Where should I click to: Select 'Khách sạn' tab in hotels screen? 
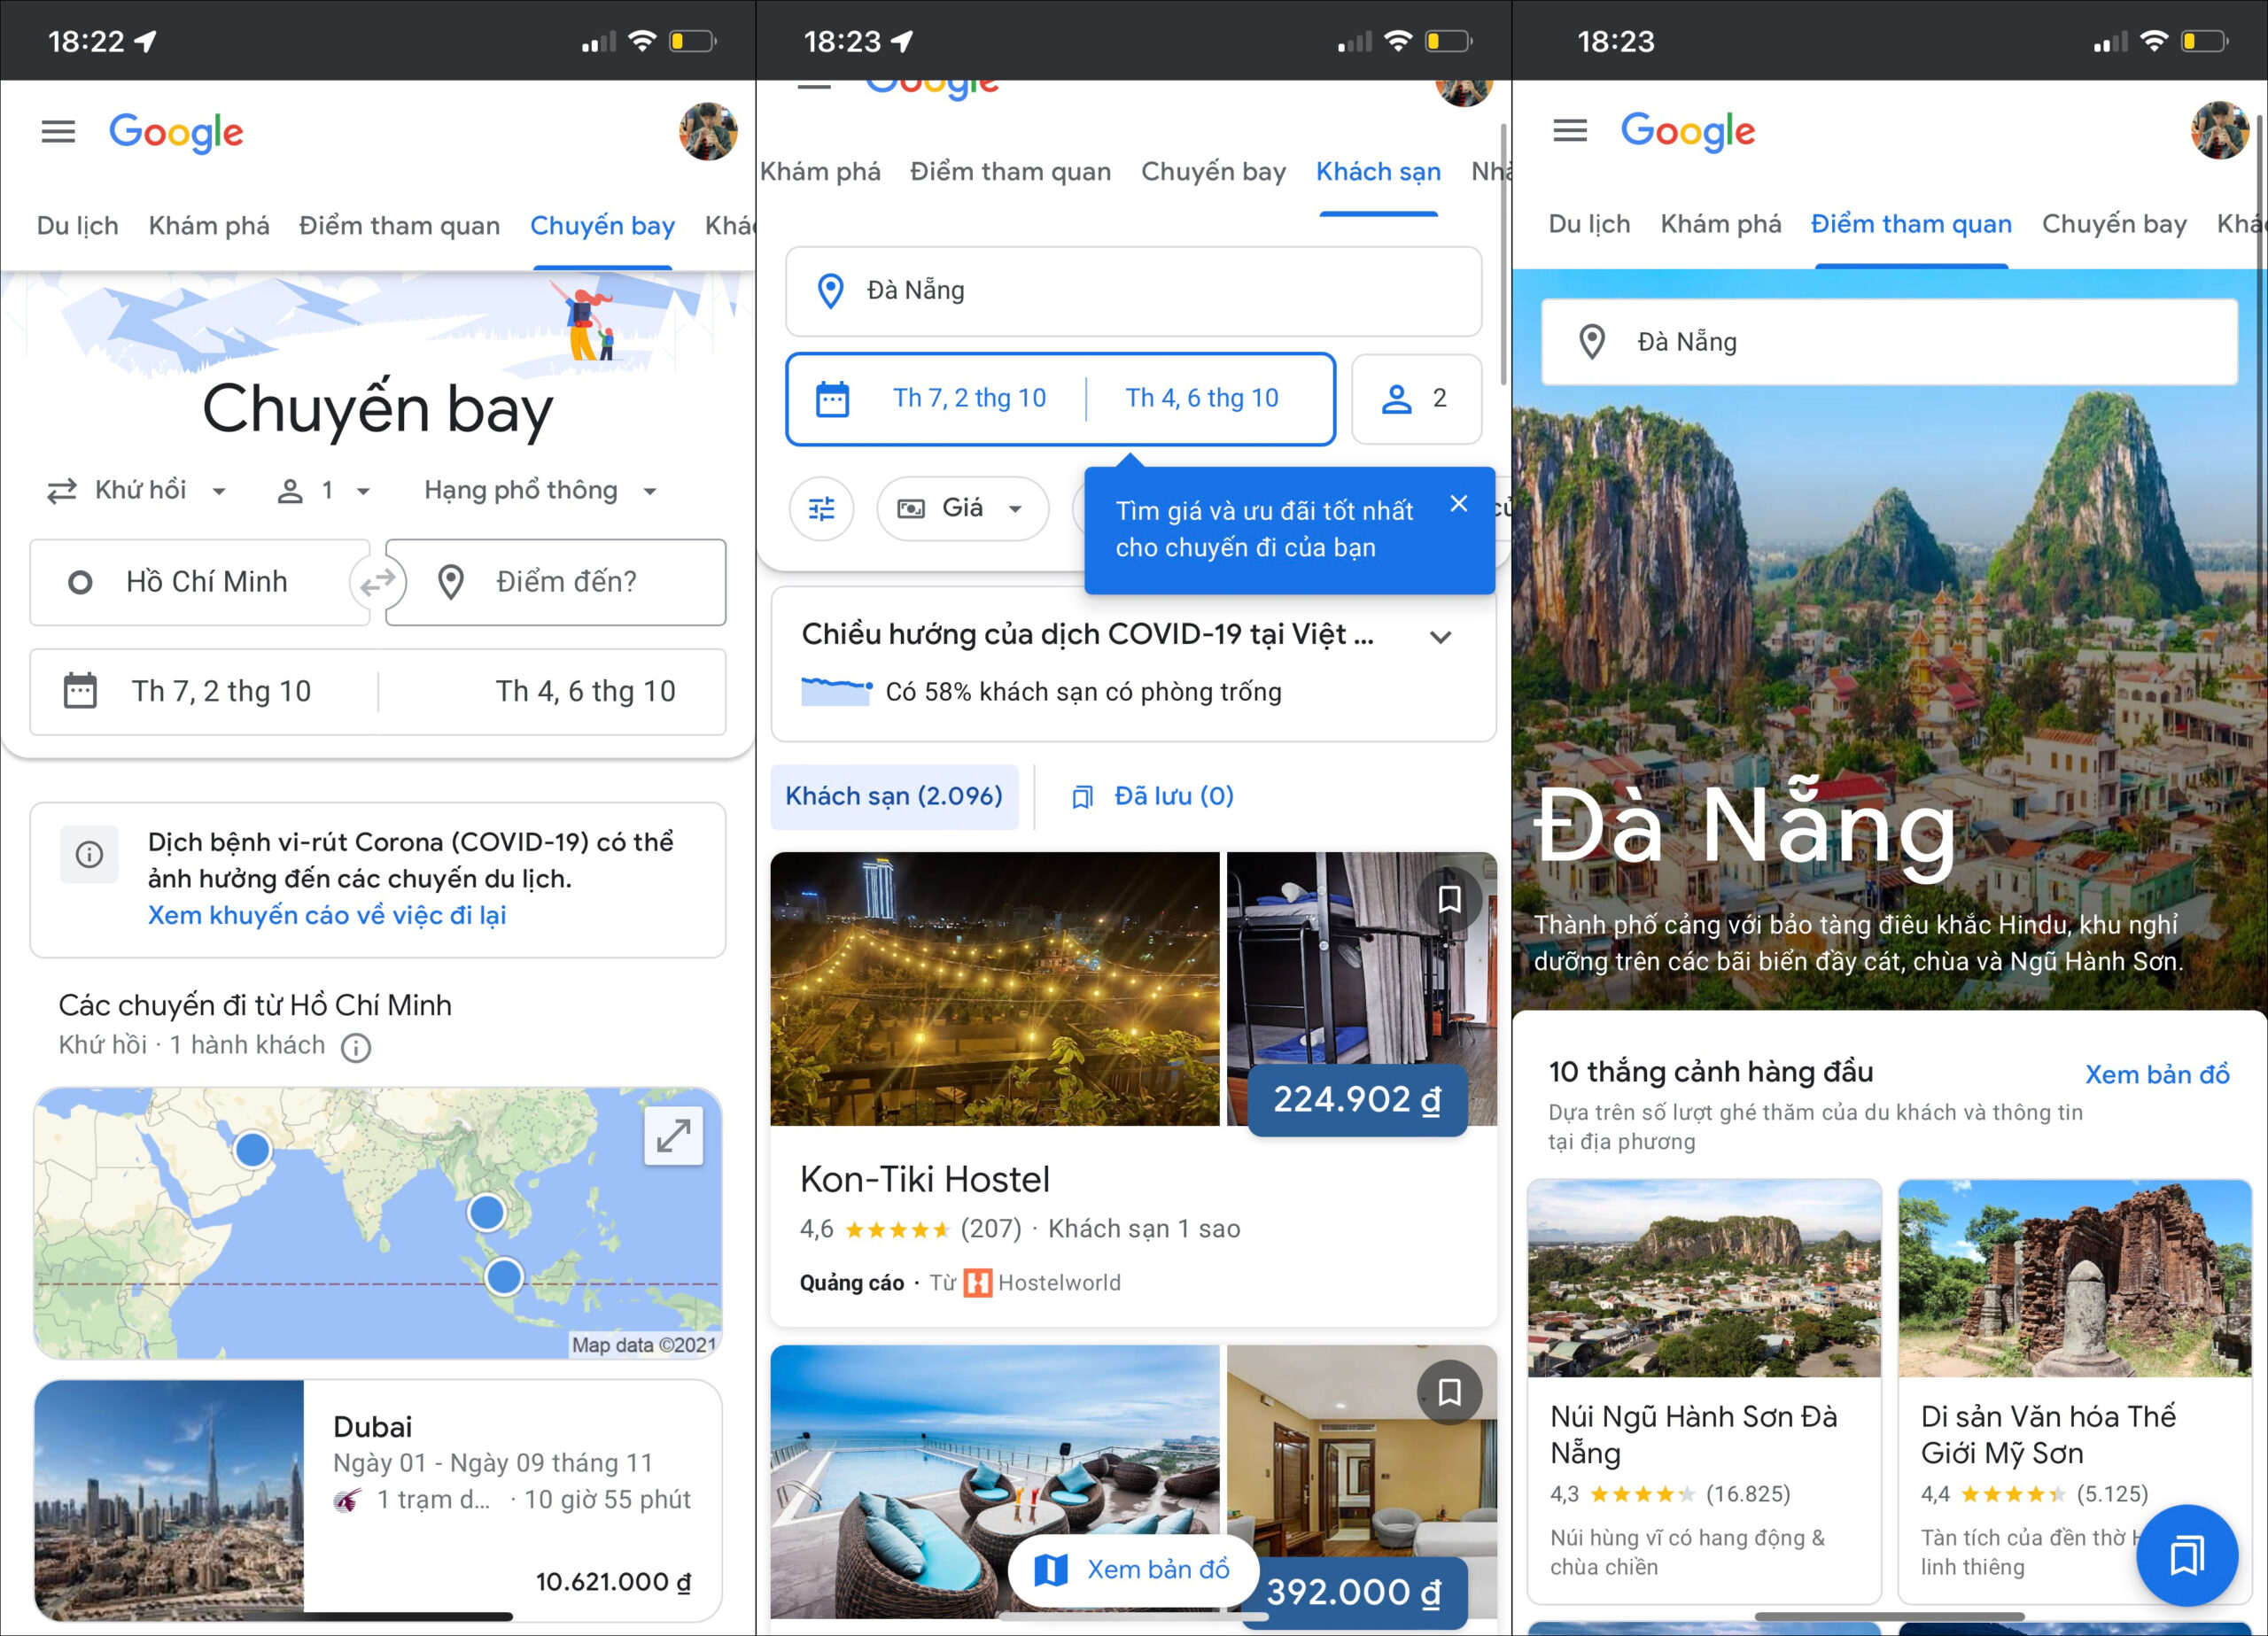1378,172
